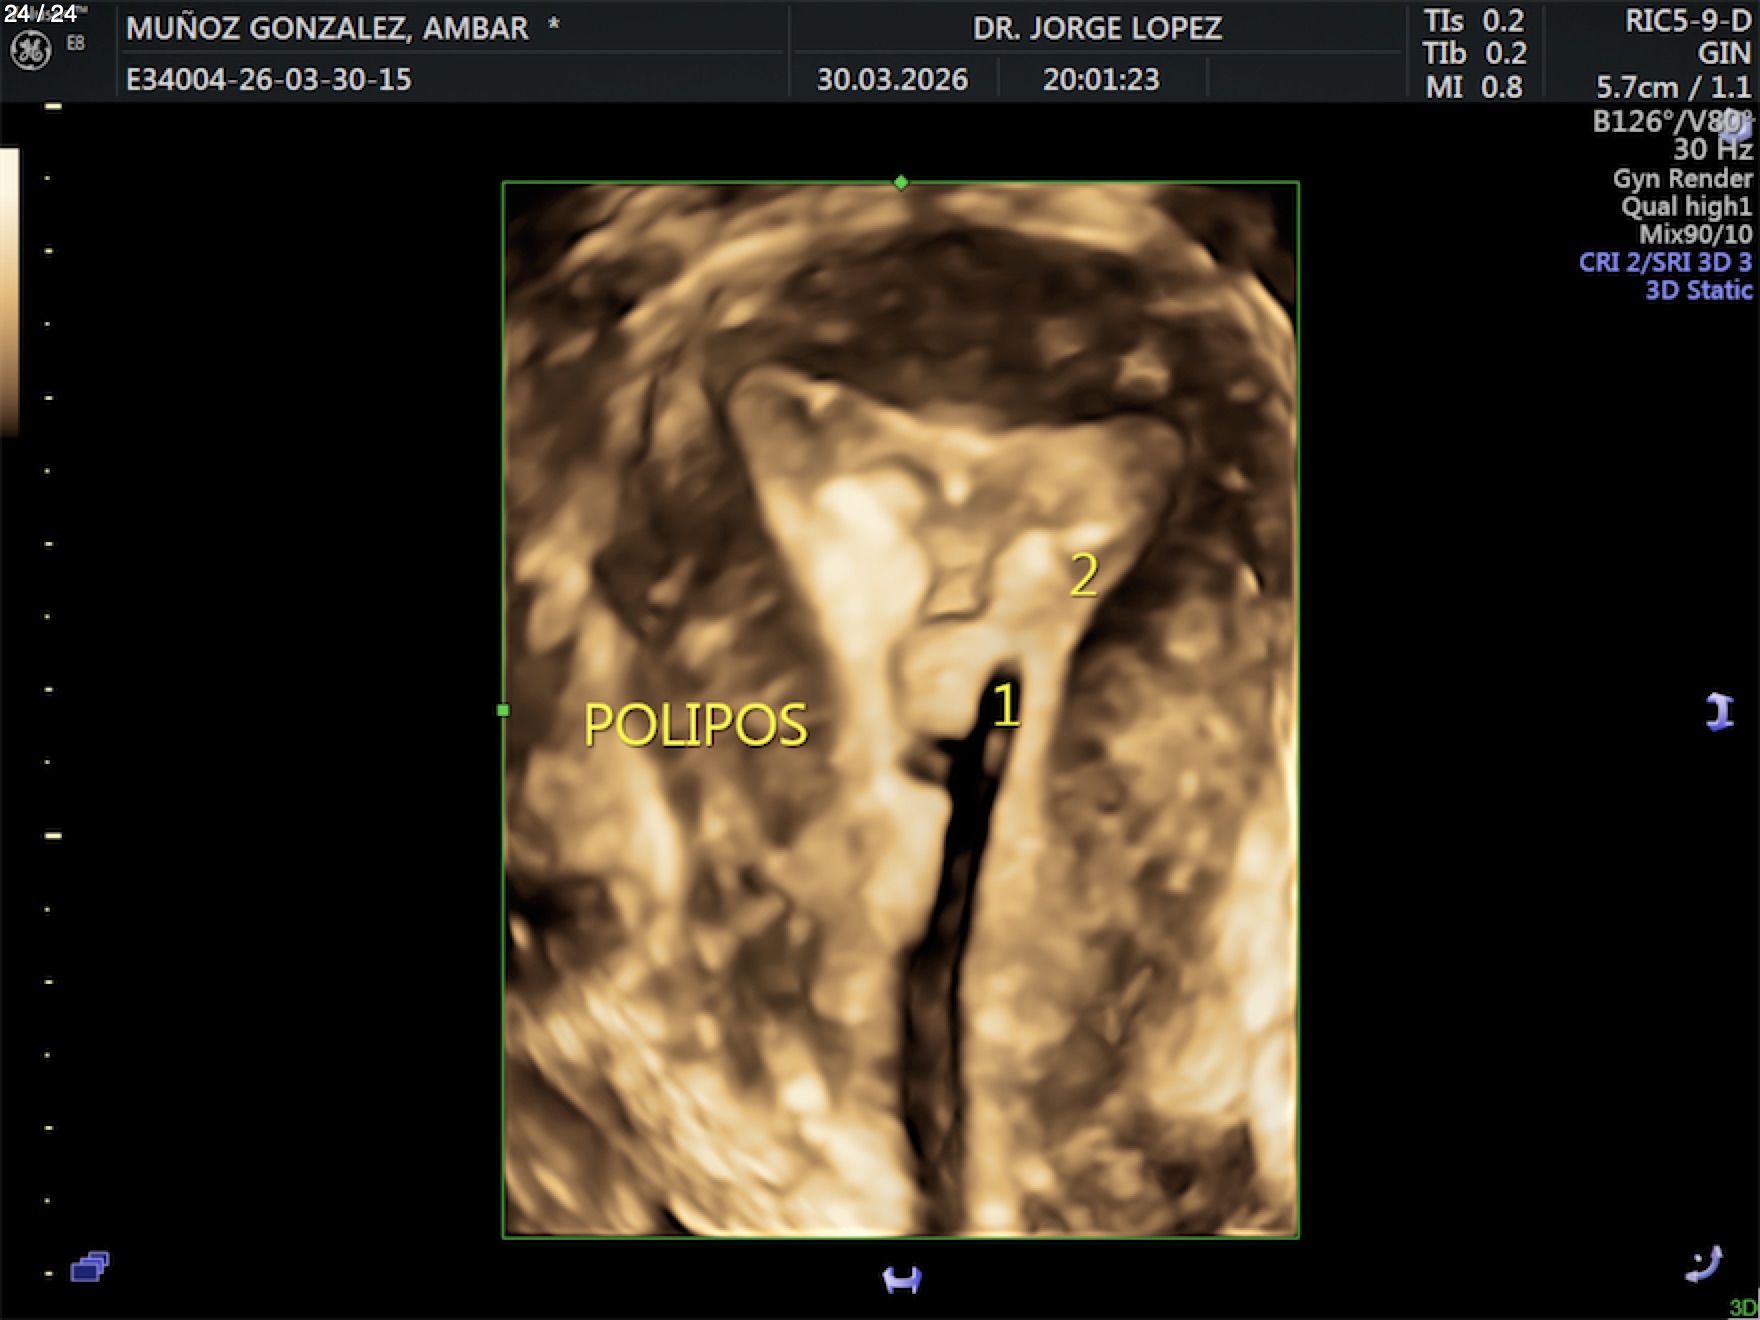Open the Gyn Render preset setting
The image size is (1760, 1320).
pyautogui.click(x=1682, y=179)
